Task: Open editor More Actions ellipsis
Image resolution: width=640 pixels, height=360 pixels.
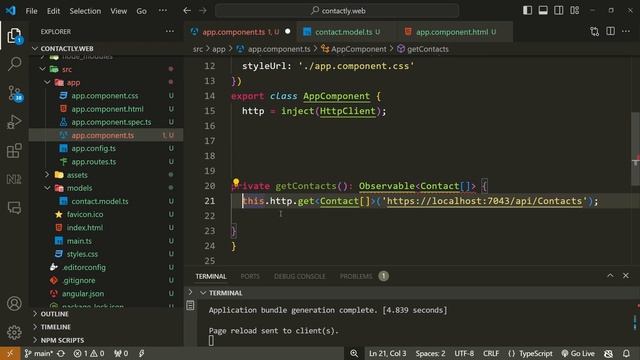Action: (626, 31)
